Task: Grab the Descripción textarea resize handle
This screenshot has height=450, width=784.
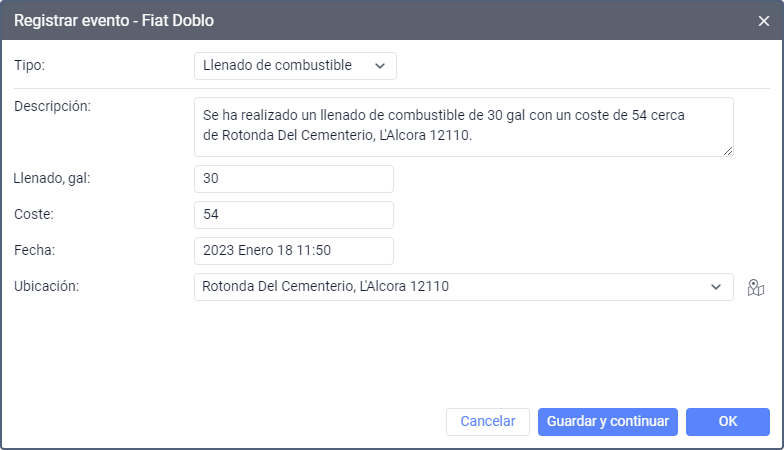Action: 728,151
